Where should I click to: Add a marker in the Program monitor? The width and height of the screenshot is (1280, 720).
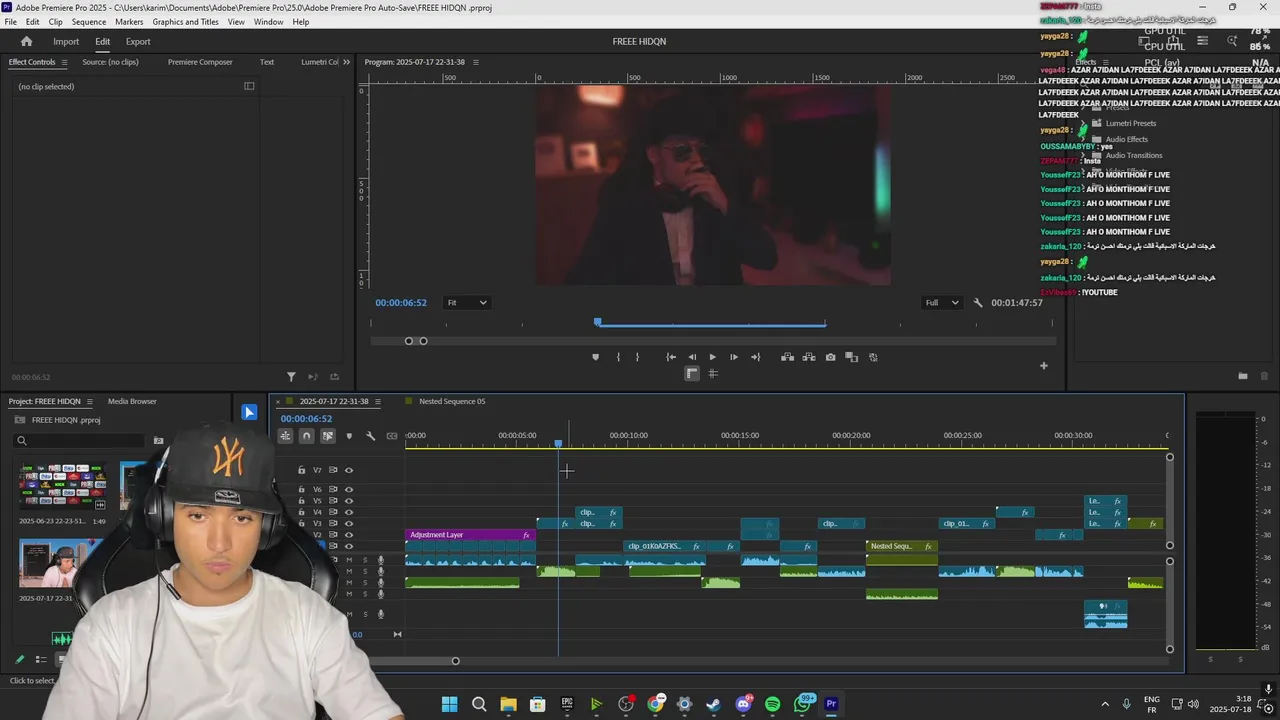[595, 357]
